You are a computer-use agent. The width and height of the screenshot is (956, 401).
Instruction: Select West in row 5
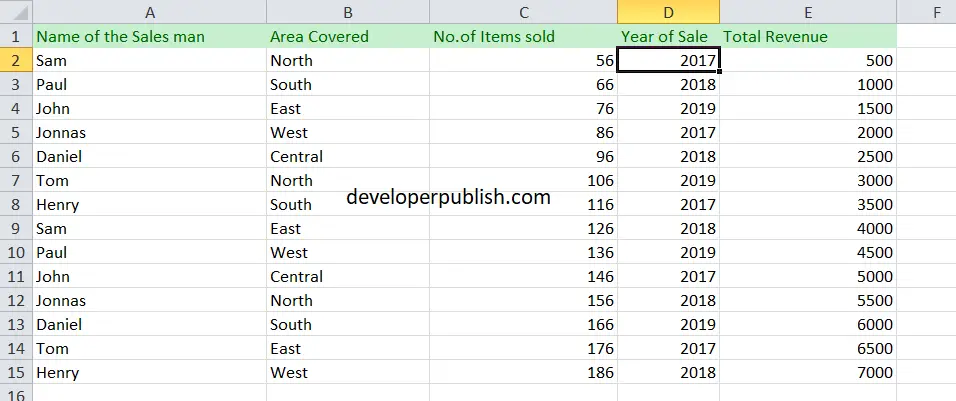pos(348,132)
